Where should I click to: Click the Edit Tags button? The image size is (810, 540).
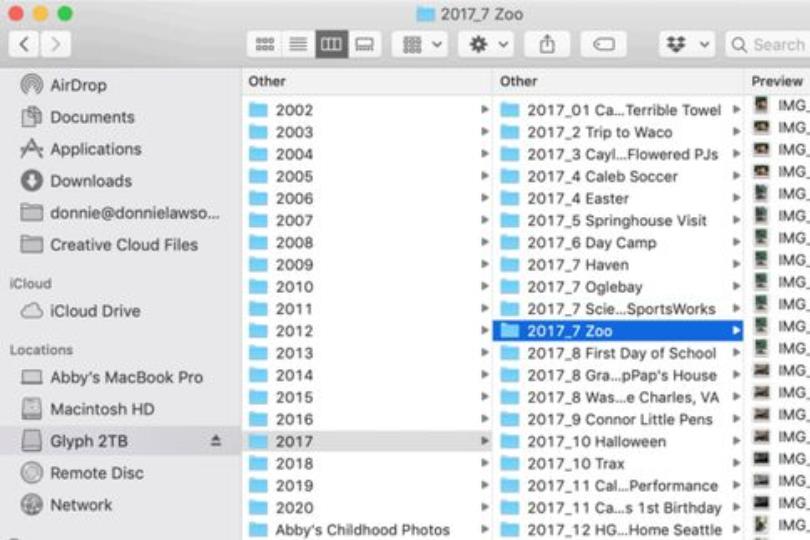[603, 44]
